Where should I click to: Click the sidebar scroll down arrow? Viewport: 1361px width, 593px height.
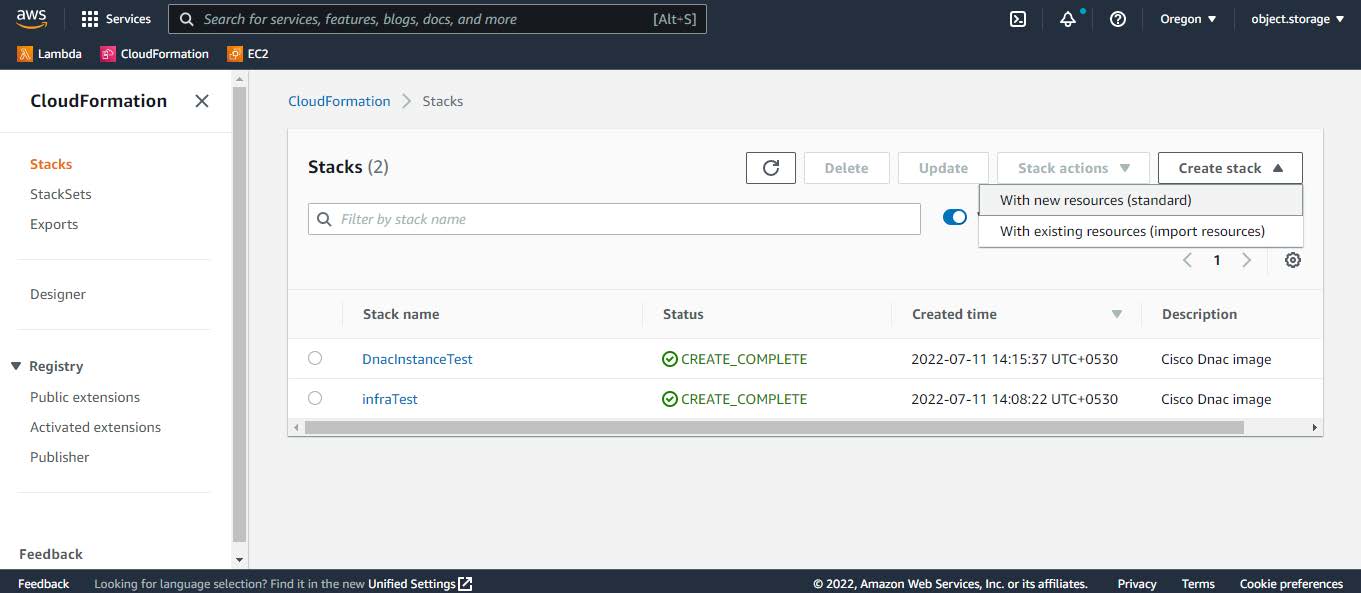tap(239, 560)
